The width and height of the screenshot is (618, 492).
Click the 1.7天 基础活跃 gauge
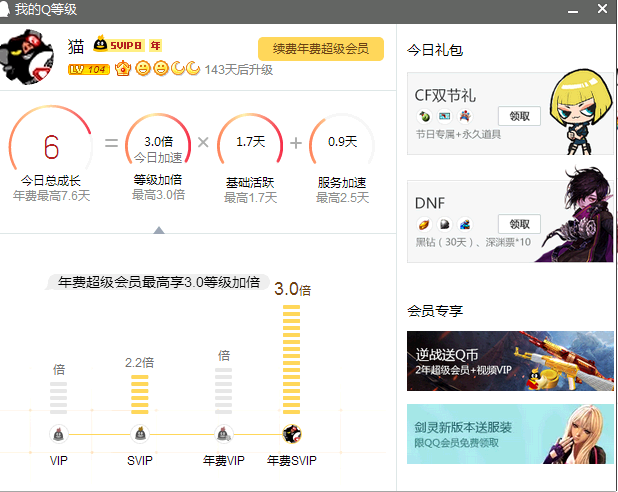pyautogui.click(x=250, y=139)
